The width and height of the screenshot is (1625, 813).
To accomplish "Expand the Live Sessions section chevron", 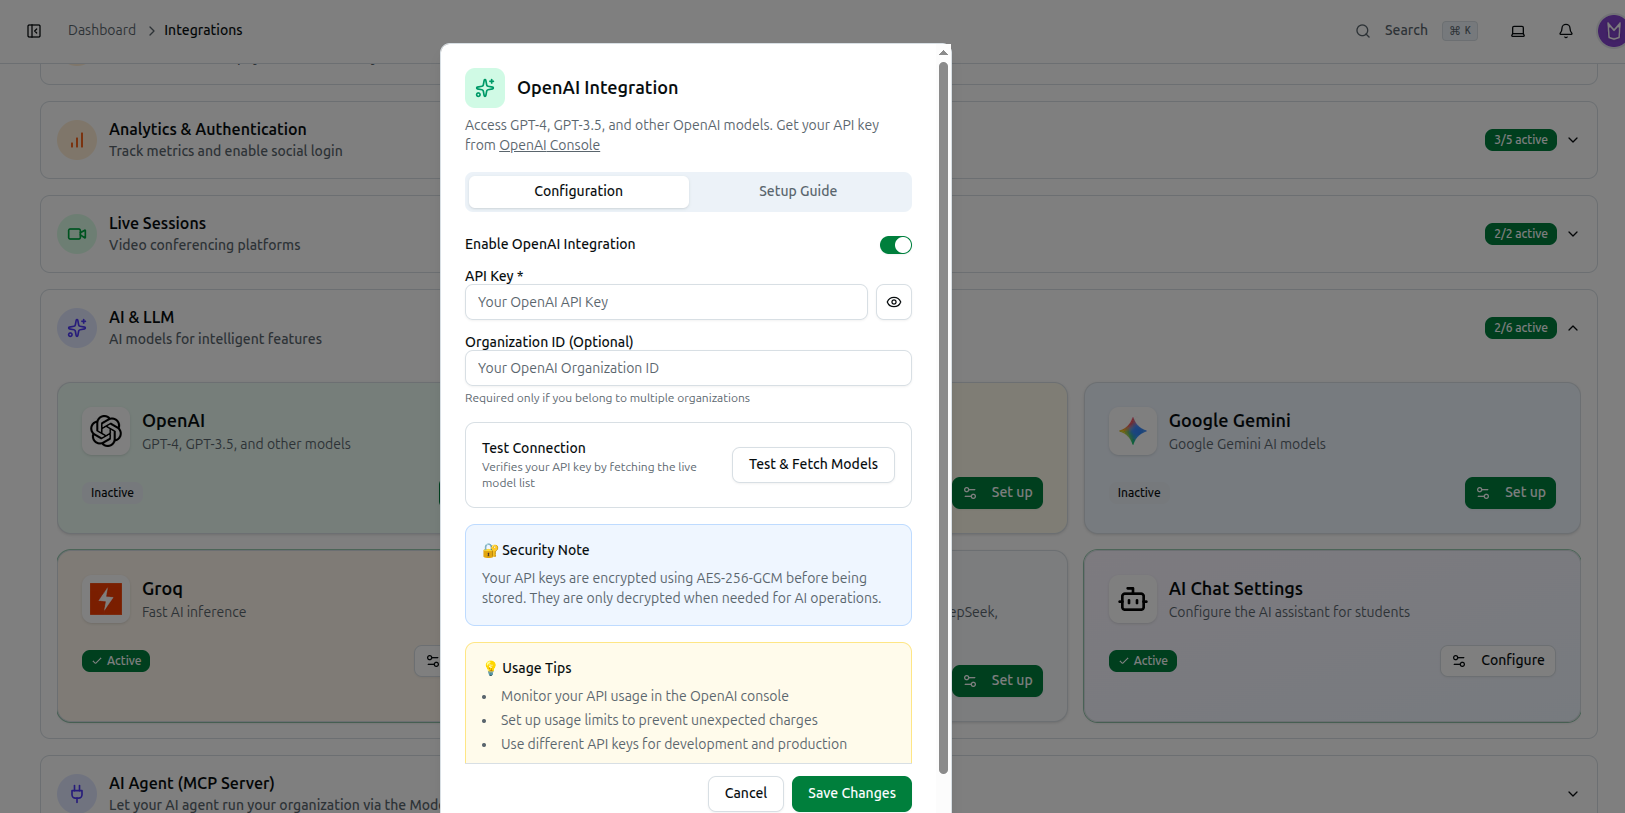I will [x=1573, y=234].
